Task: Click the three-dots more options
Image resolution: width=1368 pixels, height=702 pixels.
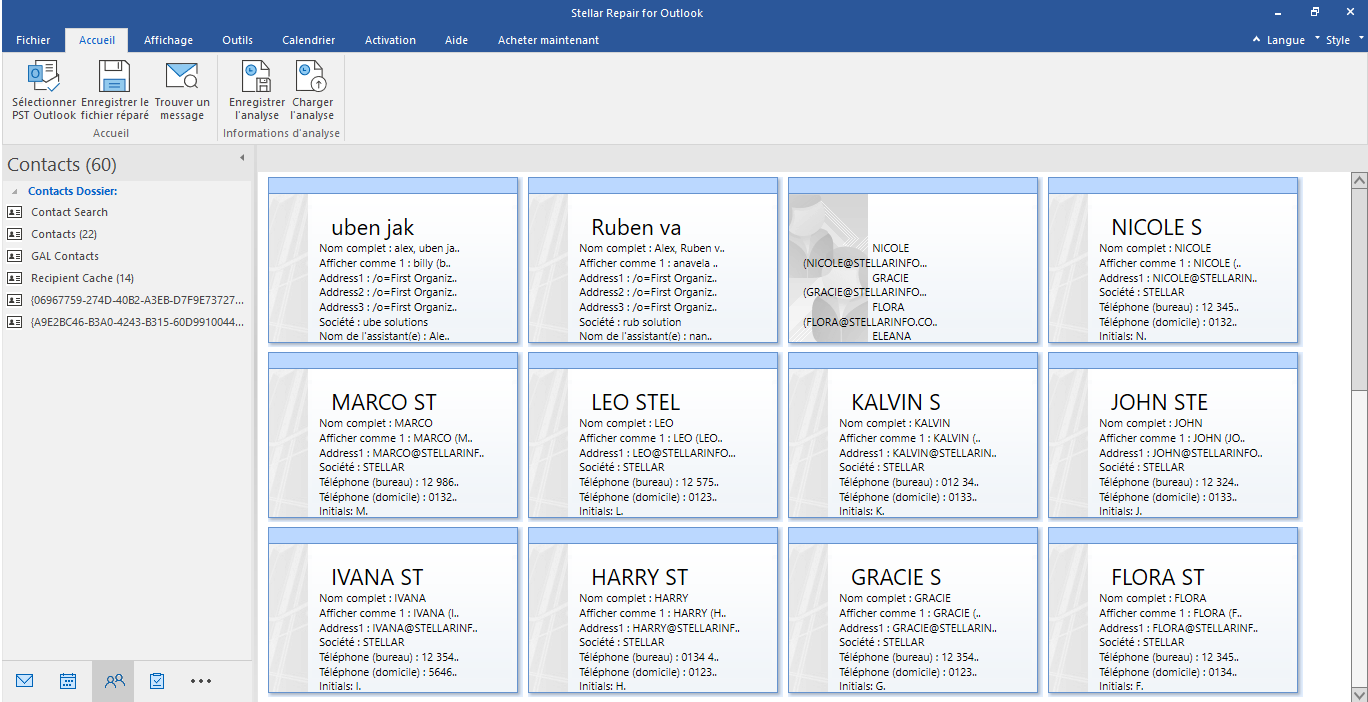Action: [x=201, y=681]
